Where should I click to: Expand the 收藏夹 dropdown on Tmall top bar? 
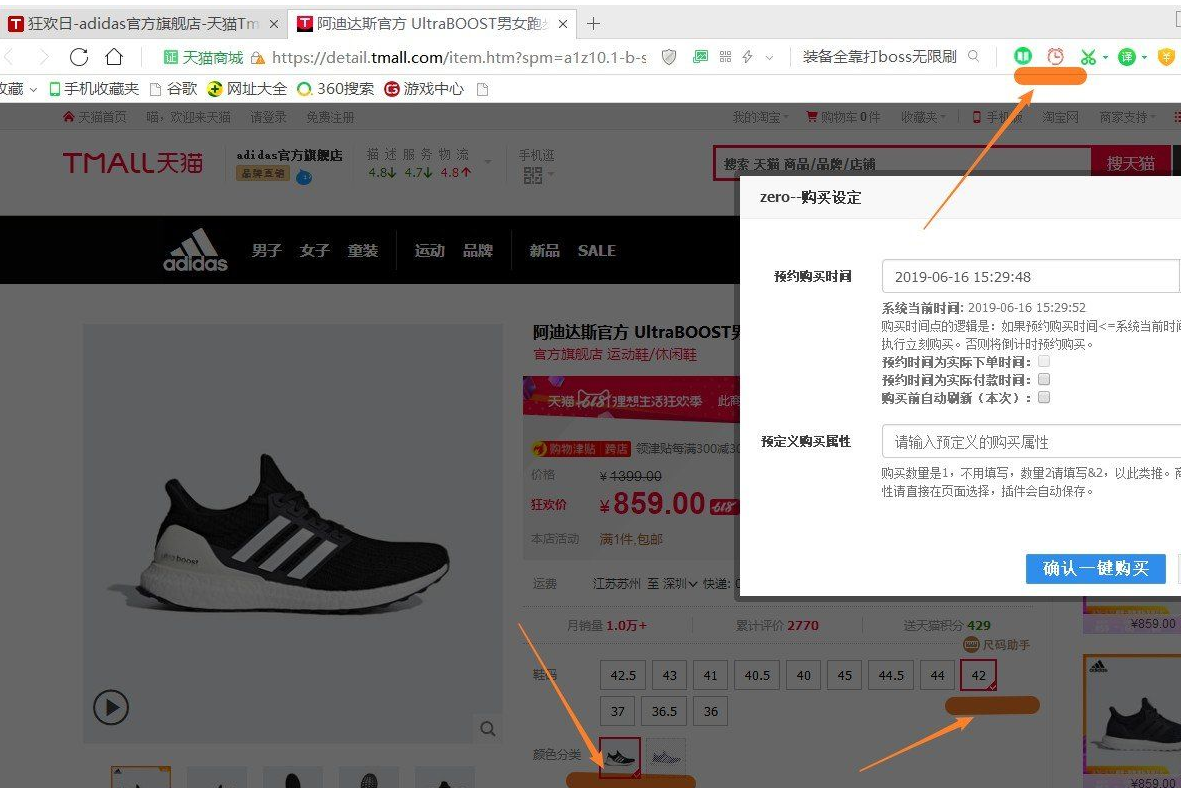click(923, 117)
